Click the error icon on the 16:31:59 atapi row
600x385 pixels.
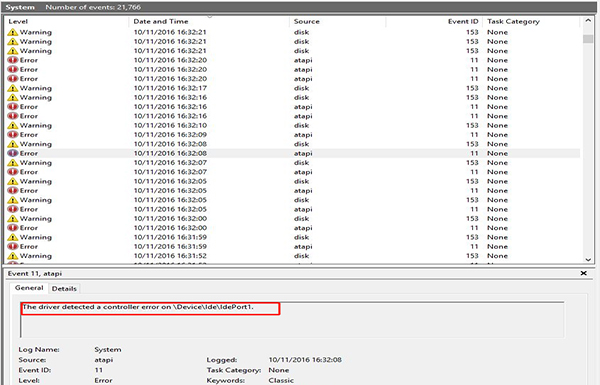13,246
